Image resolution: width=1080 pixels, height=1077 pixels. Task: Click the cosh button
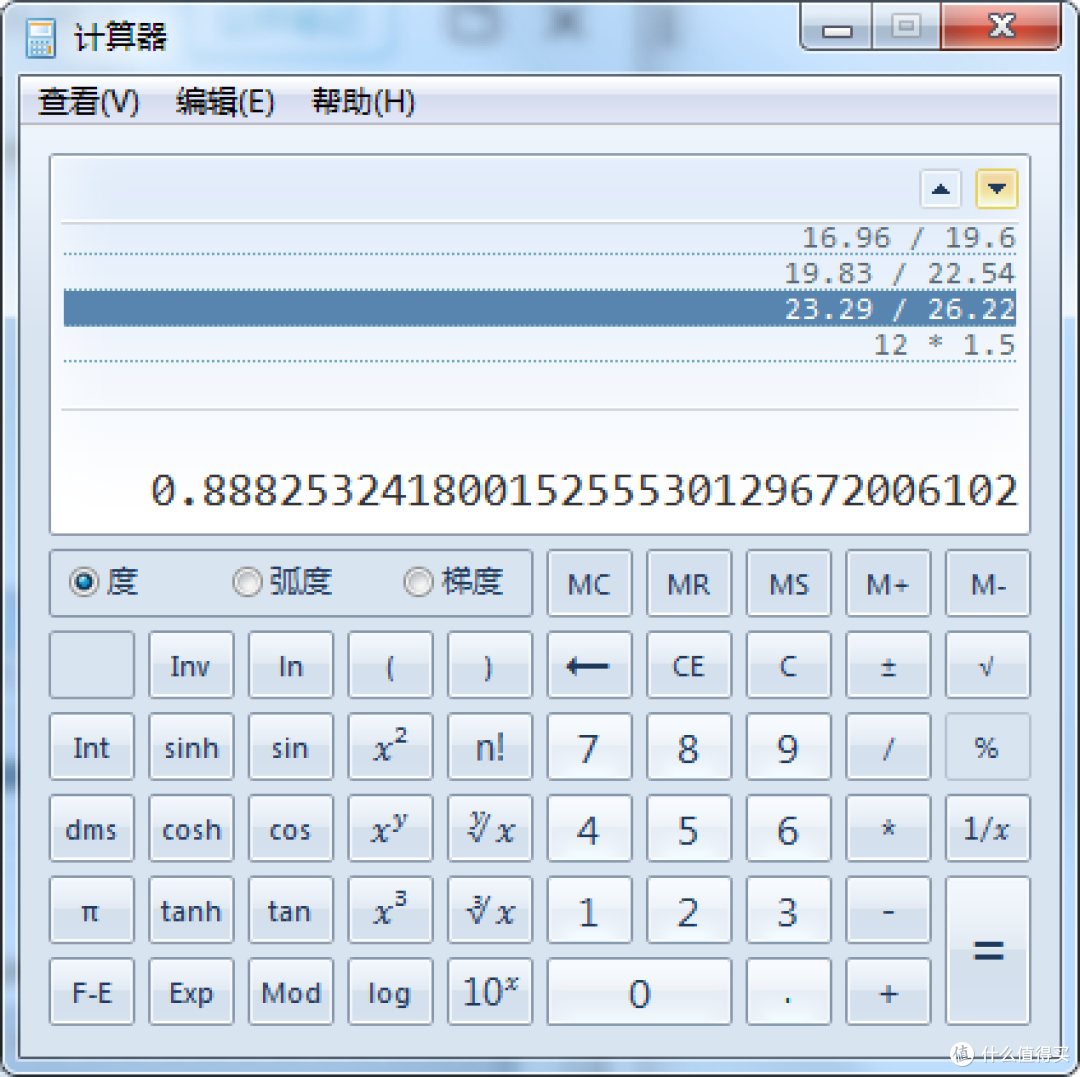pos(191,828)
